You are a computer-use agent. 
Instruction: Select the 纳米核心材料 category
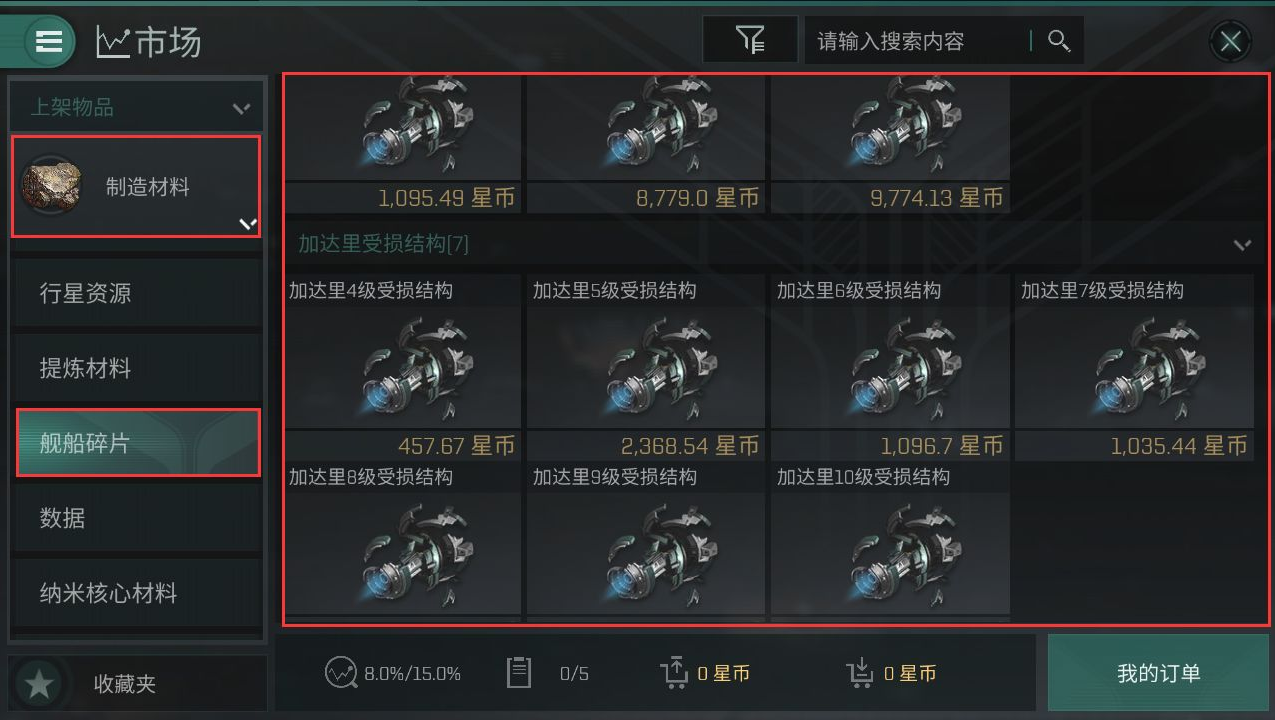[138, 593]
